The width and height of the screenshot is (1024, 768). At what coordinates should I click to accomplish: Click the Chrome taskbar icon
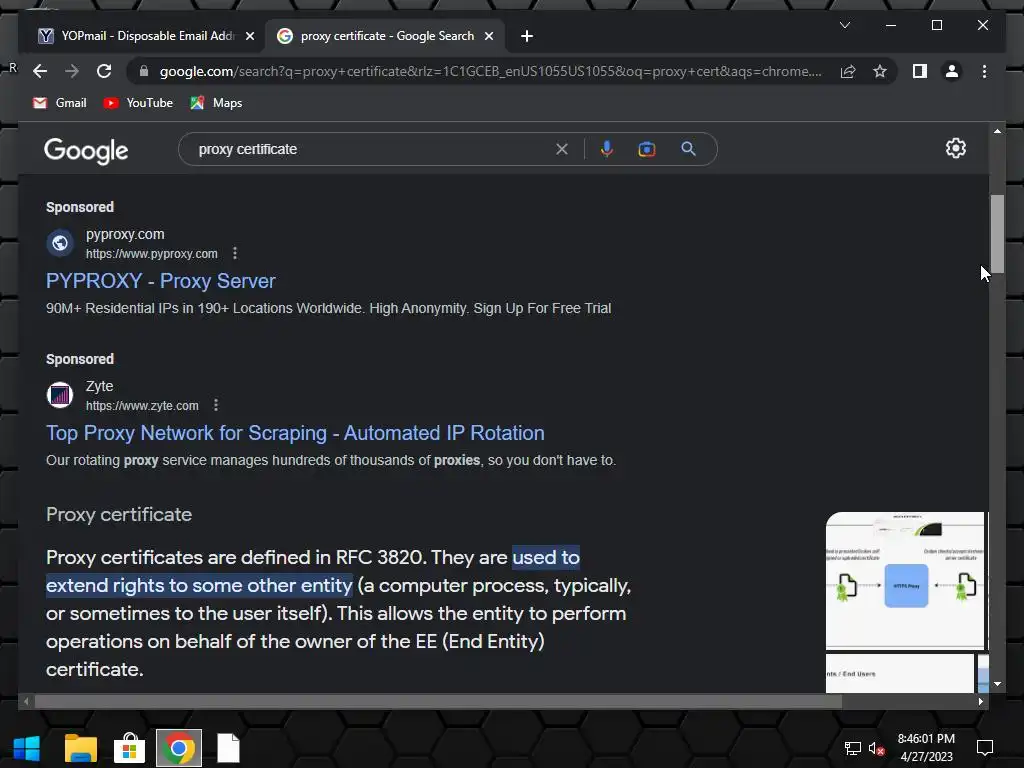[x=178, y=748]
